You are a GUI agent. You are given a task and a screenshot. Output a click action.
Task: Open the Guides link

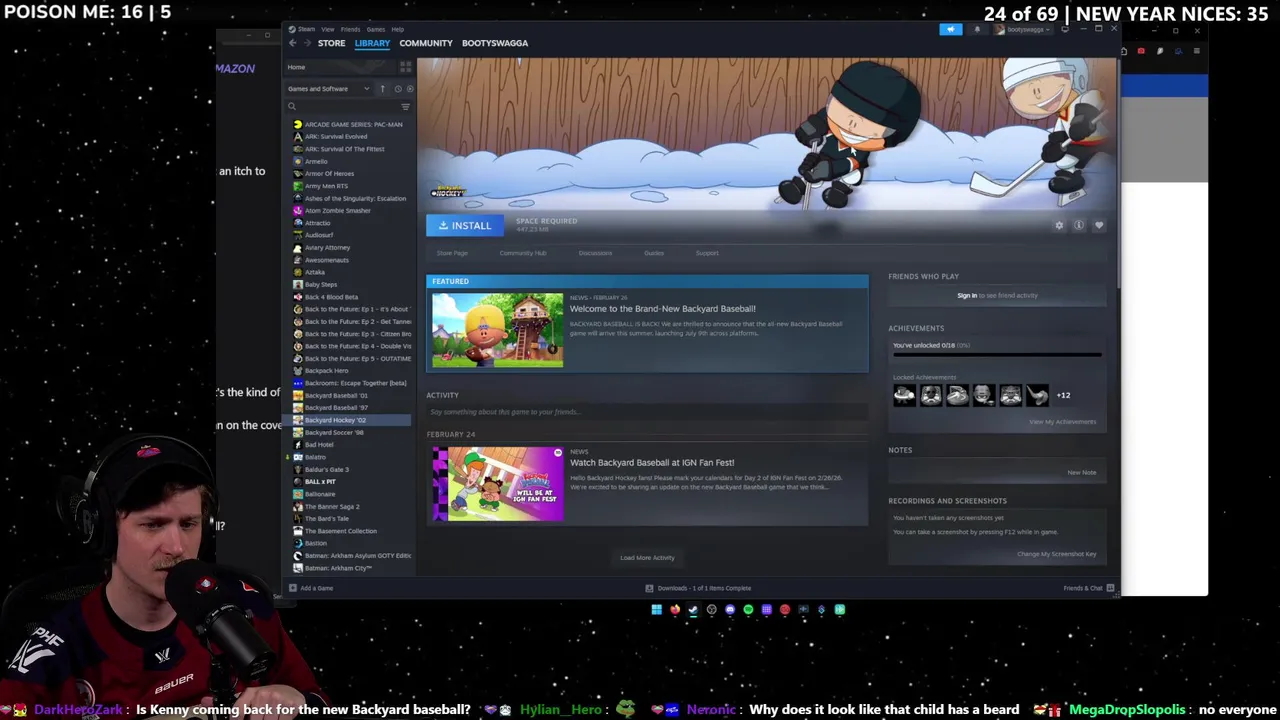click(654, 253)
